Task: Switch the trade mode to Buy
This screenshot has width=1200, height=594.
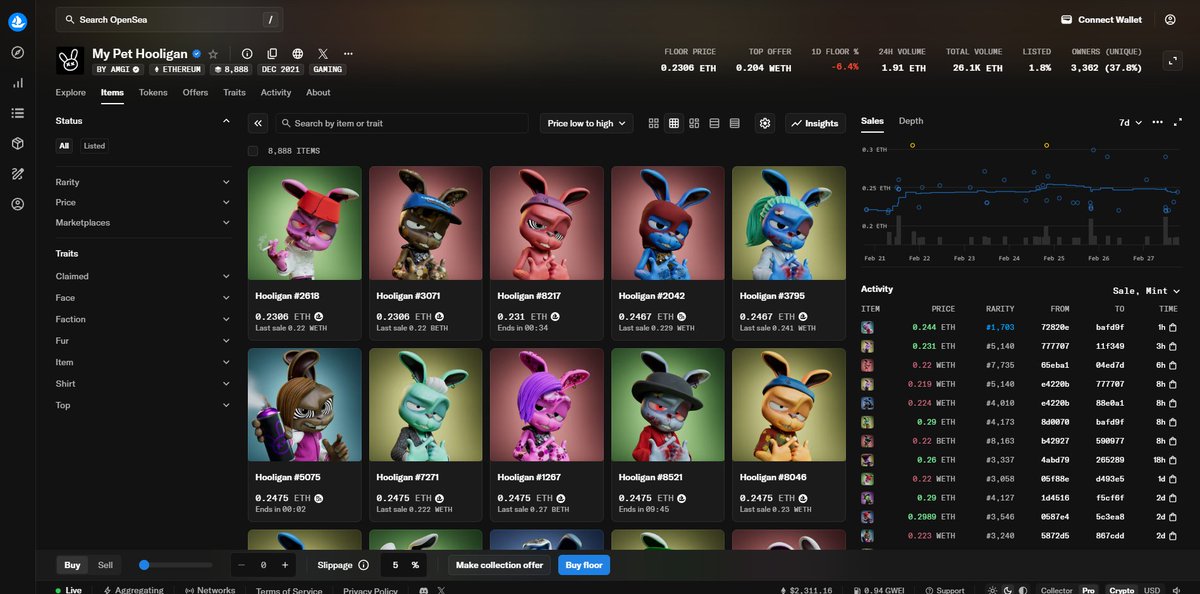Action: 73,565
